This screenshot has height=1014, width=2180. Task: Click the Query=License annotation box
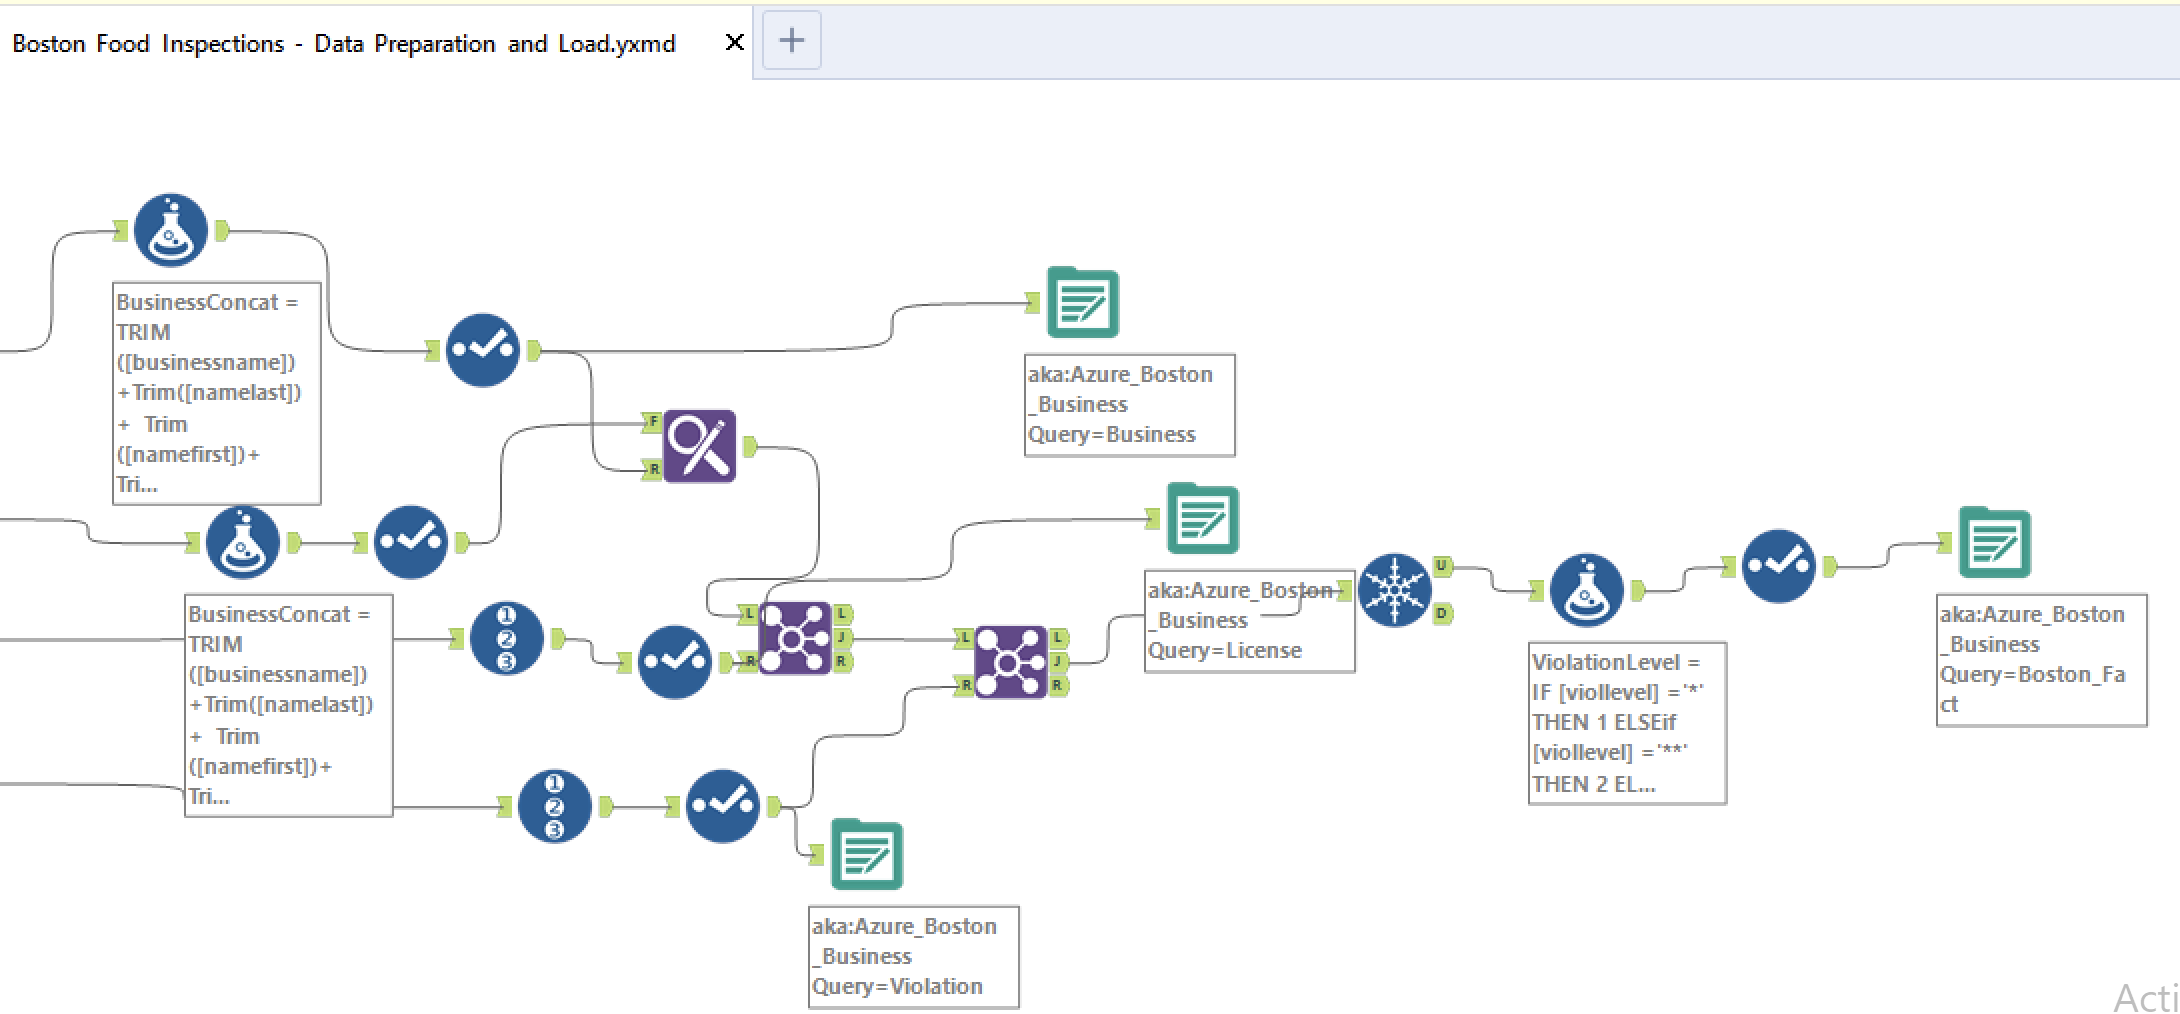[x=1250, y=621]
